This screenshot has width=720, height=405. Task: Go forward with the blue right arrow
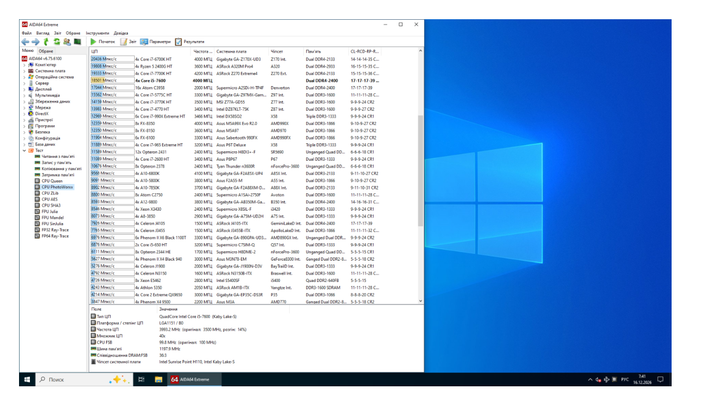click(x=35, y=42)
